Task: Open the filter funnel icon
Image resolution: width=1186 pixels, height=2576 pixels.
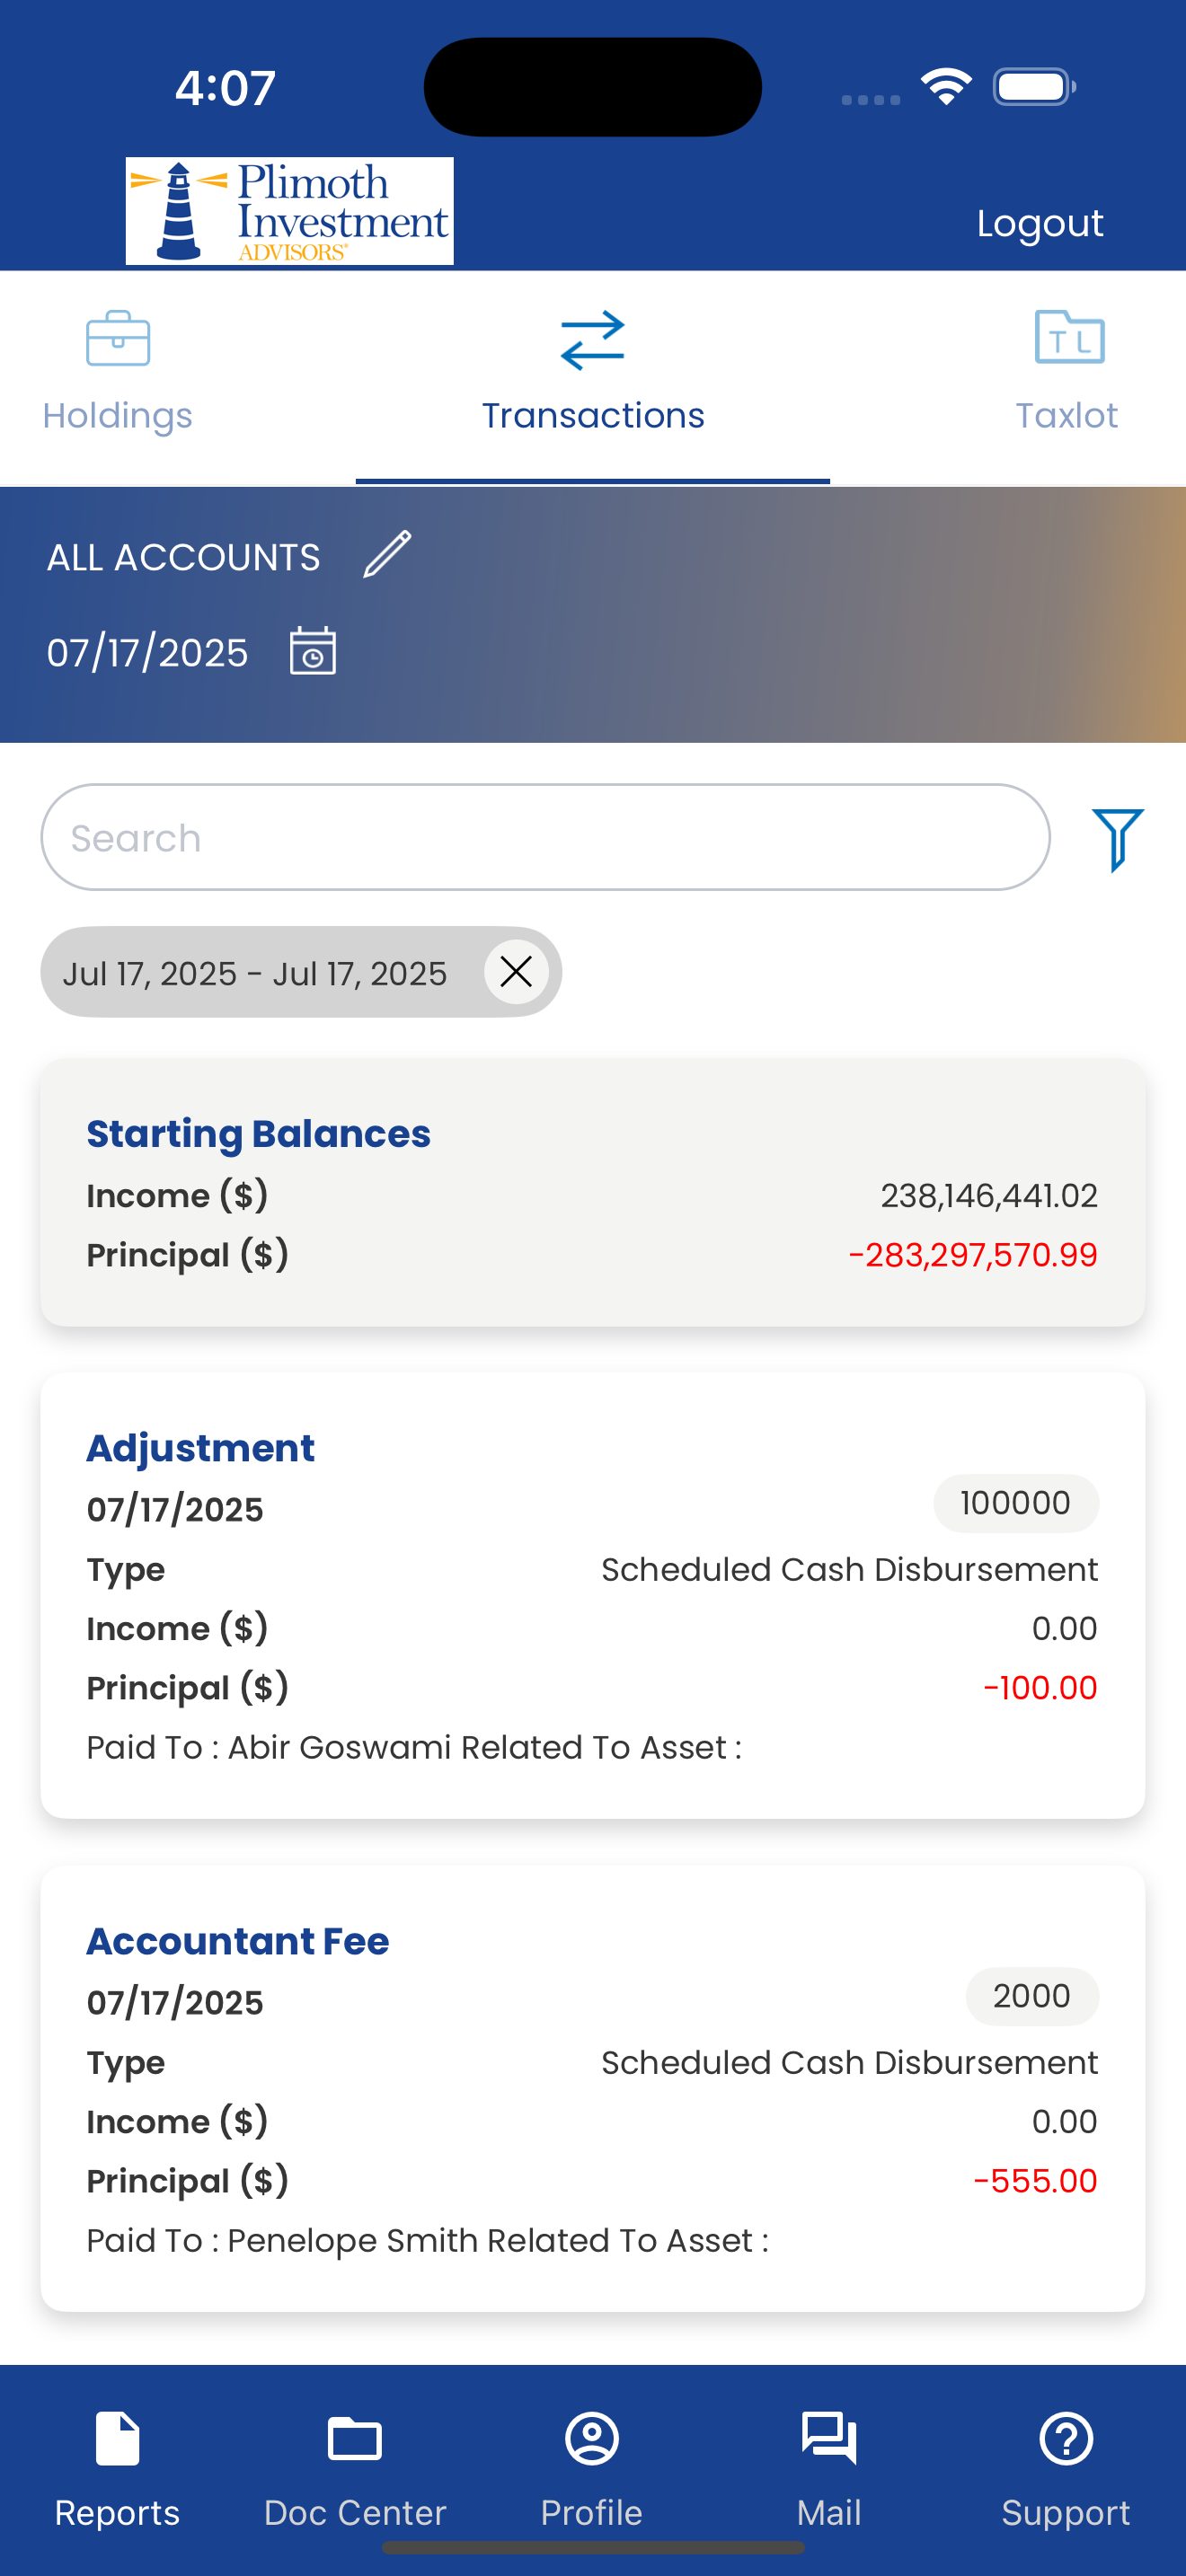Action: [x=1118, y=840]
